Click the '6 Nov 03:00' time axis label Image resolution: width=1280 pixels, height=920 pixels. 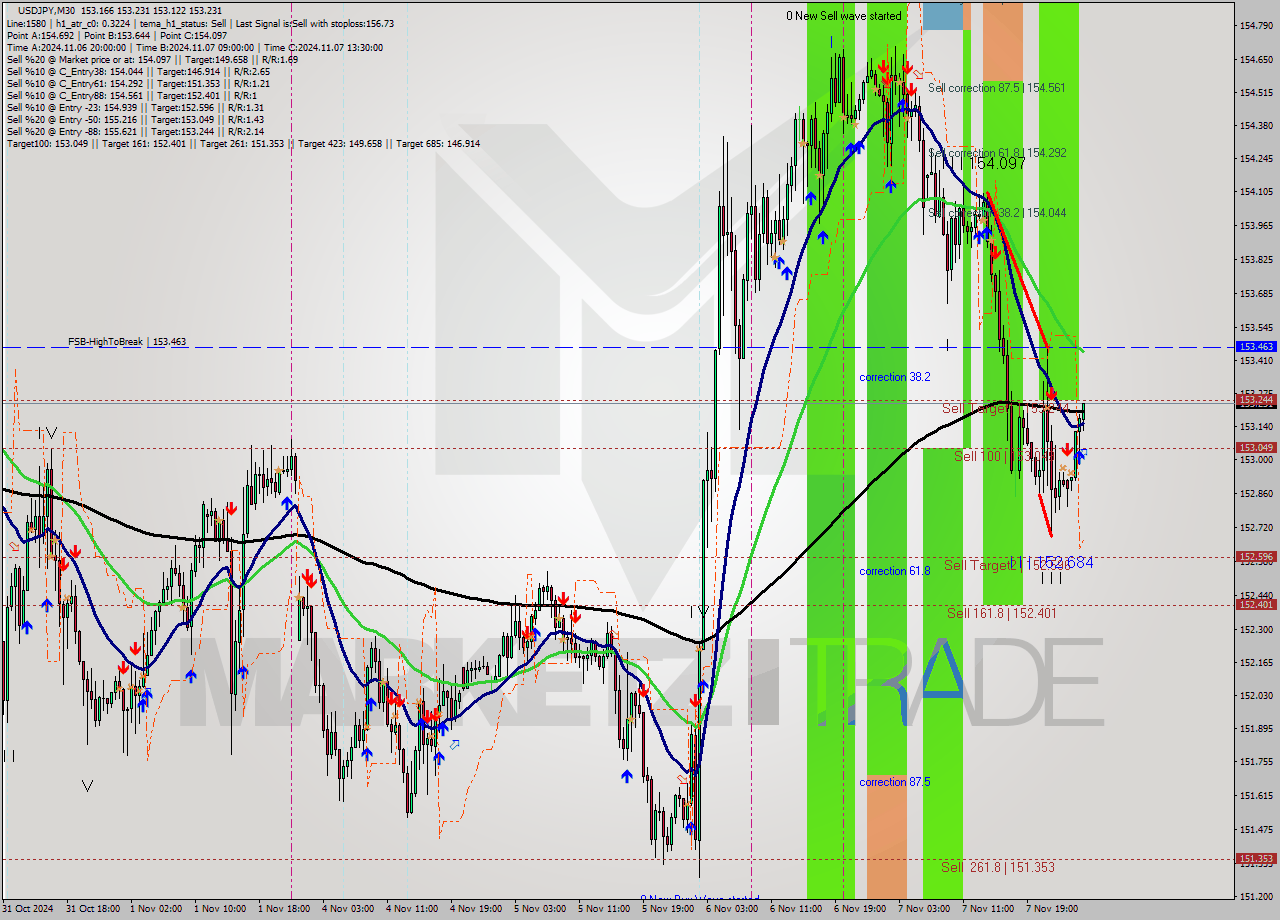click(733, 909)
